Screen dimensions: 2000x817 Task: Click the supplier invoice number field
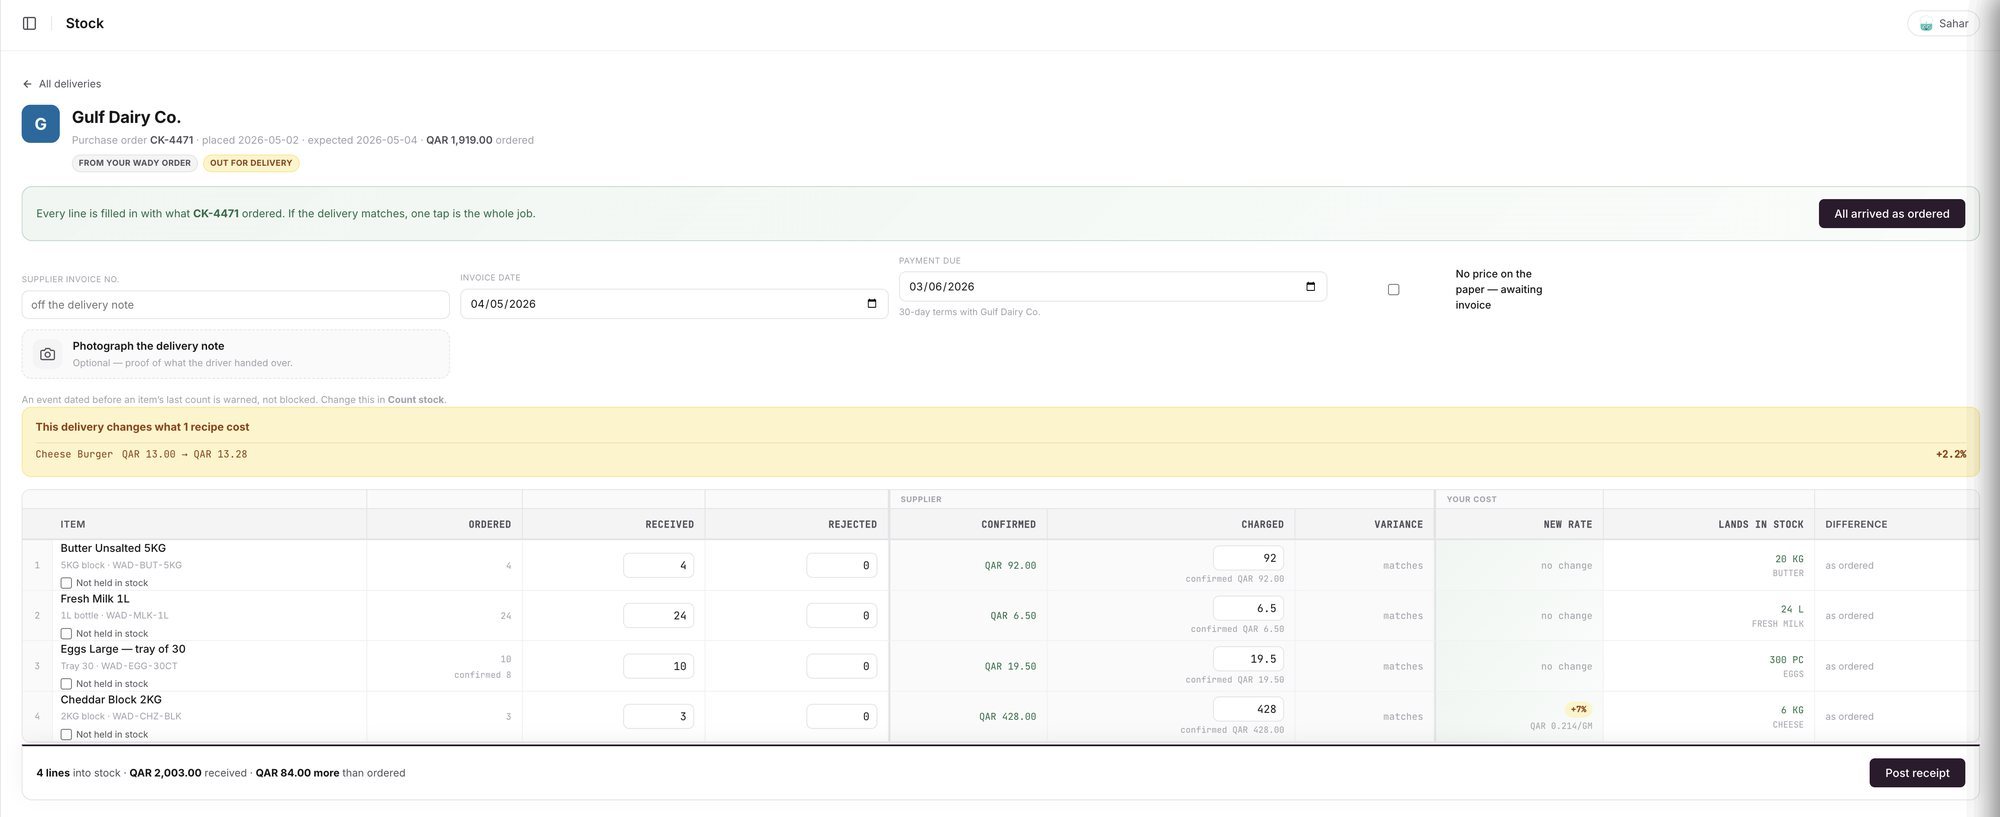[x=236, y=305]
